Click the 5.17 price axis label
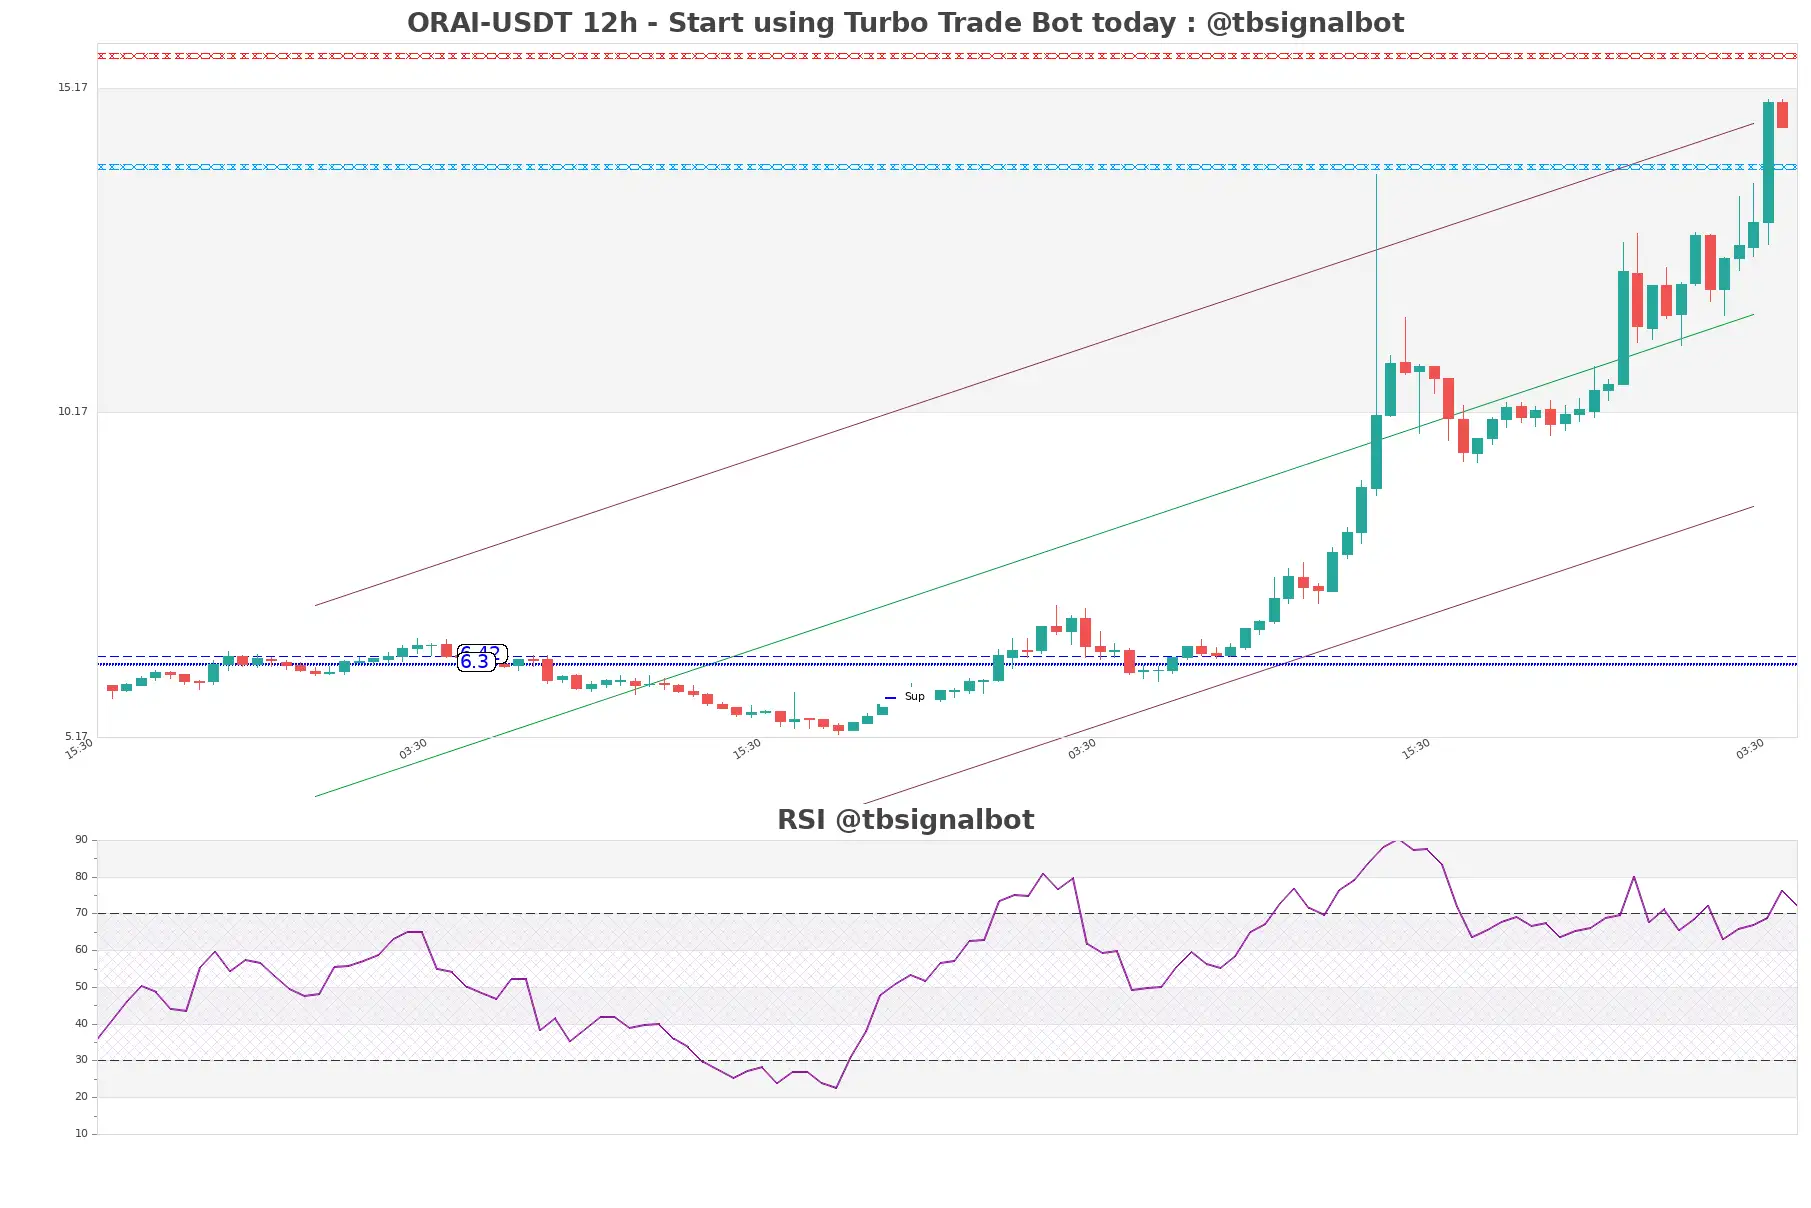 76,736
